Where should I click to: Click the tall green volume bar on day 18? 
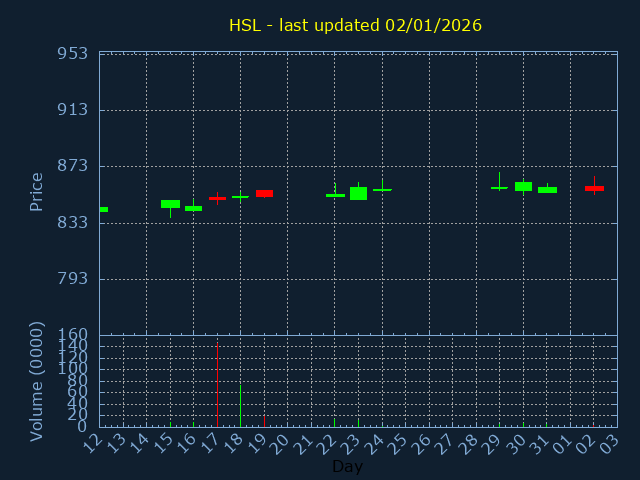pos(240,405)
